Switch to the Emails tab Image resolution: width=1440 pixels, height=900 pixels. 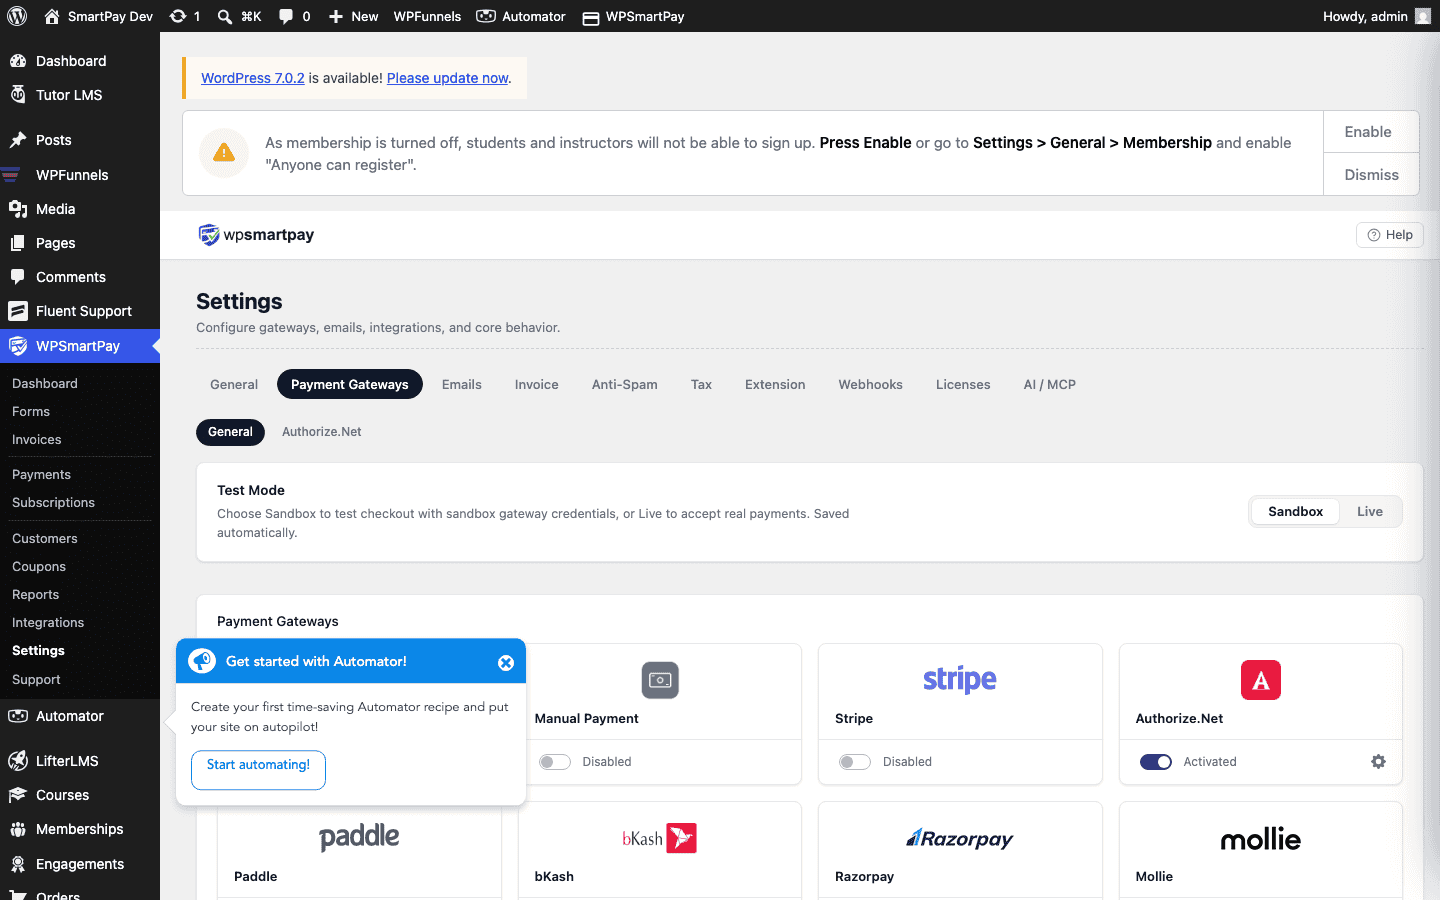pos(462,385)
